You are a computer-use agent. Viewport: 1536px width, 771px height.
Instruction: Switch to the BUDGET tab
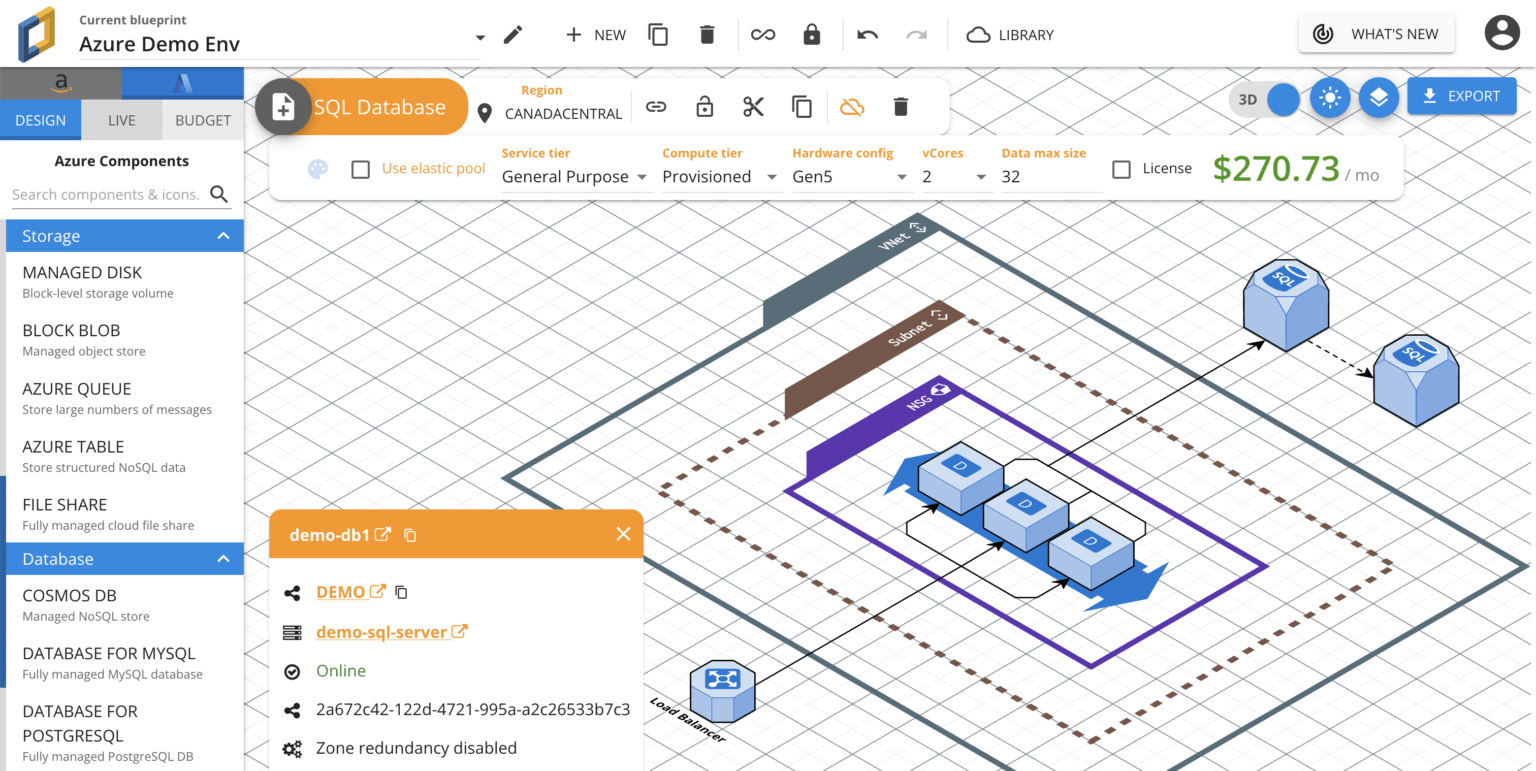(203, 119)
